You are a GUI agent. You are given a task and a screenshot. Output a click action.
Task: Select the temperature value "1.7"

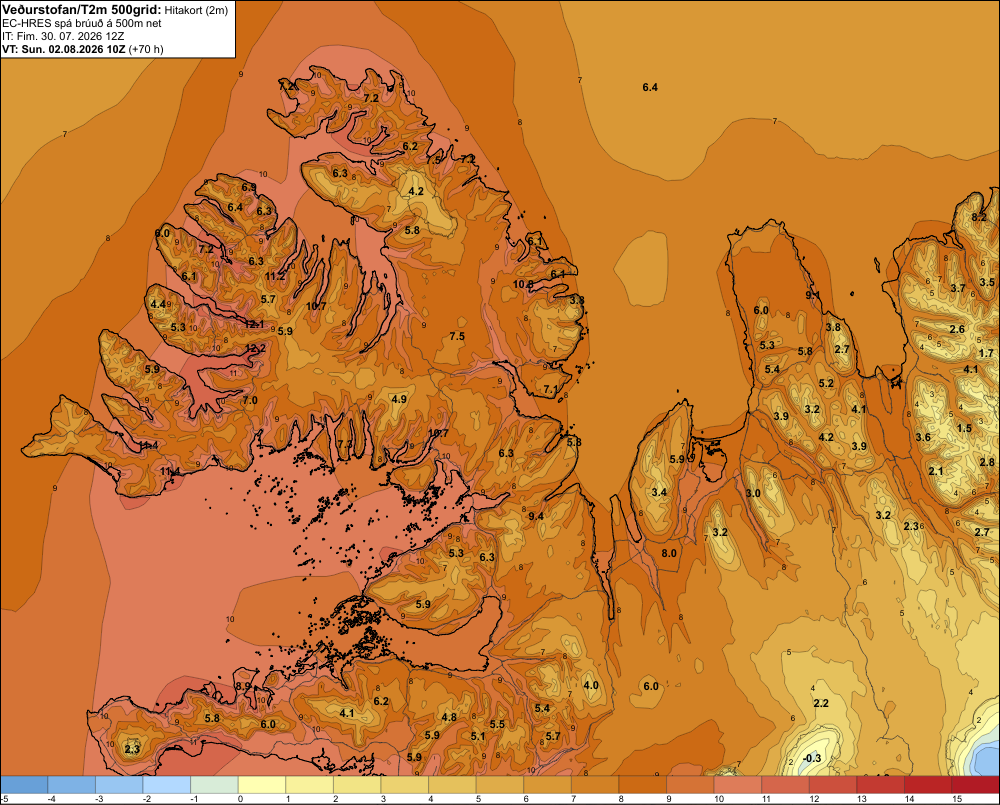coord(986,353)
